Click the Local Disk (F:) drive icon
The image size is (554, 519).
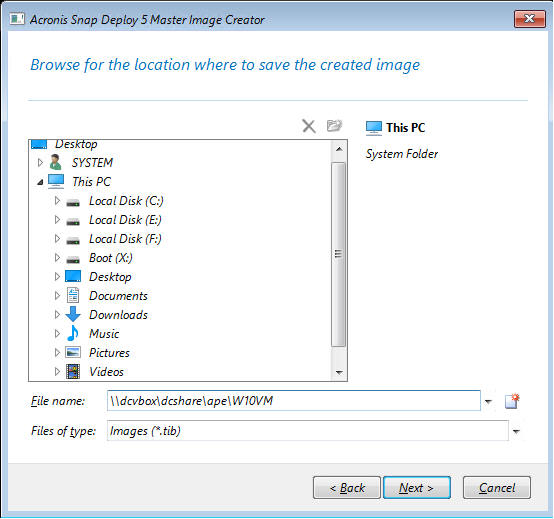point(73,240)
